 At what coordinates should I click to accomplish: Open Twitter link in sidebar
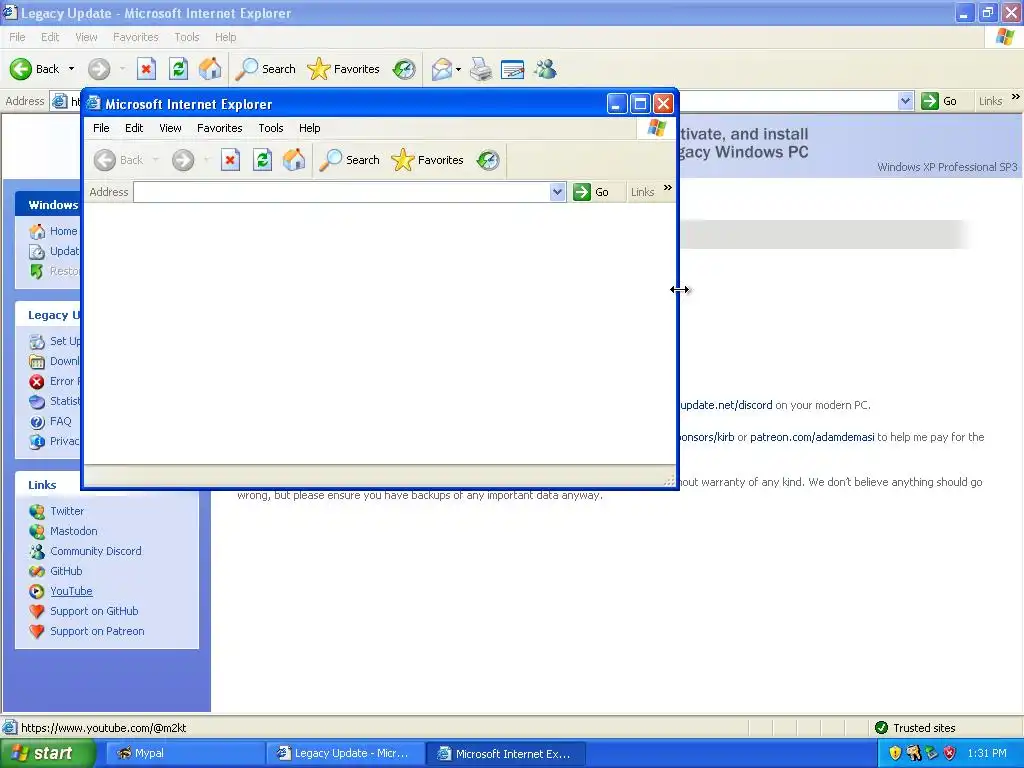[67, 511]
